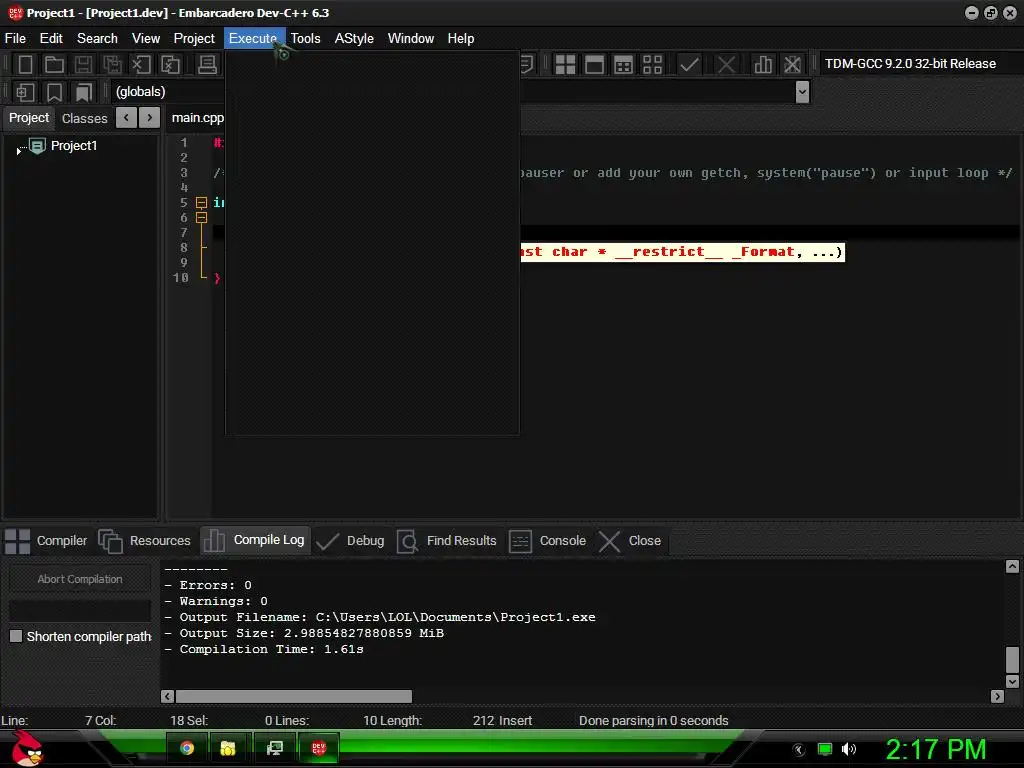
Task: Open the function list dropdown arrow
Action: point(803,92)
